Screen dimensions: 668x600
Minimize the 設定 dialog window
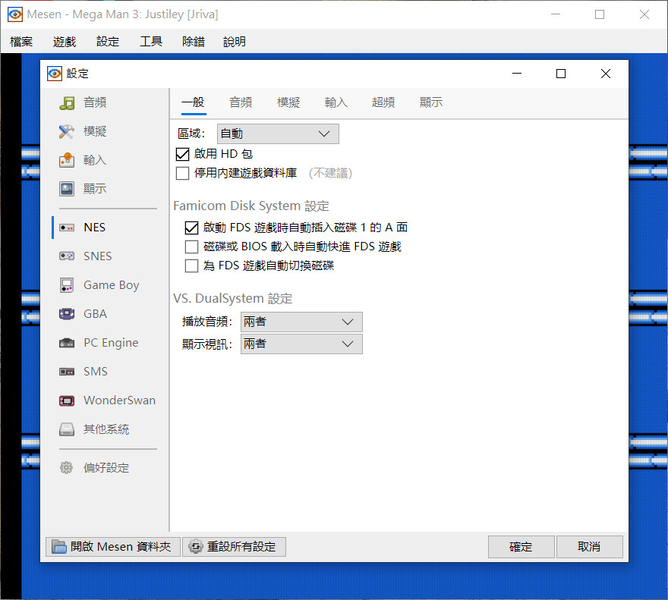517,74
